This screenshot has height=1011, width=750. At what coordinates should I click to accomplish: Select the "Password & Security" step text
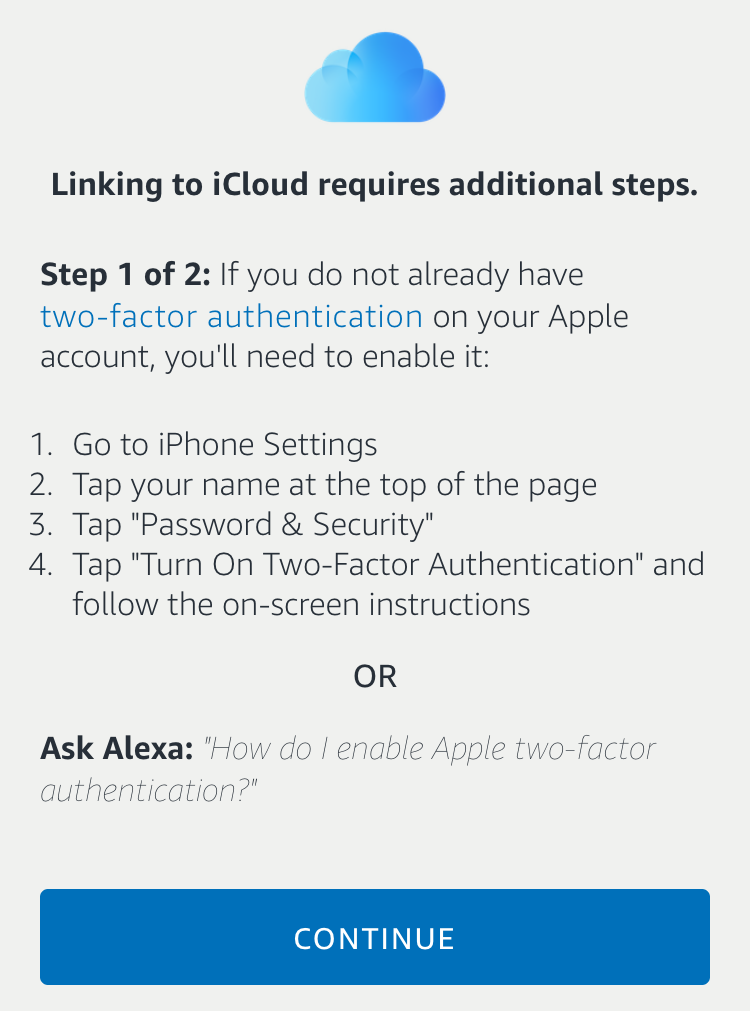[x=254, y=525]
